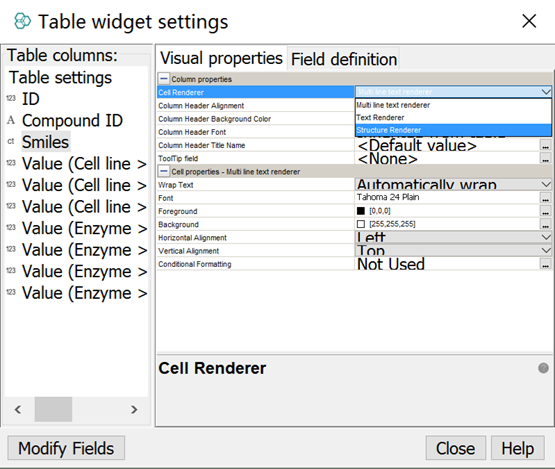Choose Text Renderer from the dropdown list

[x=453, y=118]
